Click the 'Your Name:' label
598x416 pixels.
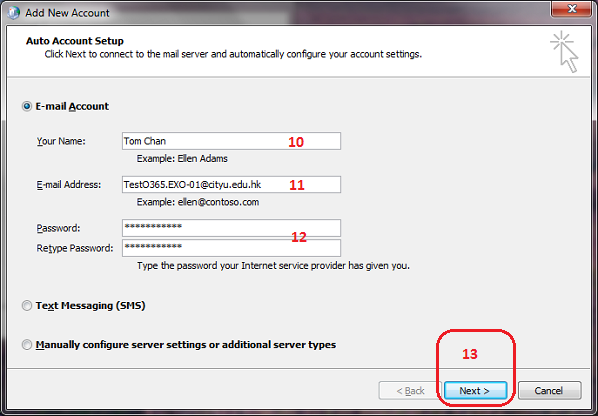click(61, 141)
